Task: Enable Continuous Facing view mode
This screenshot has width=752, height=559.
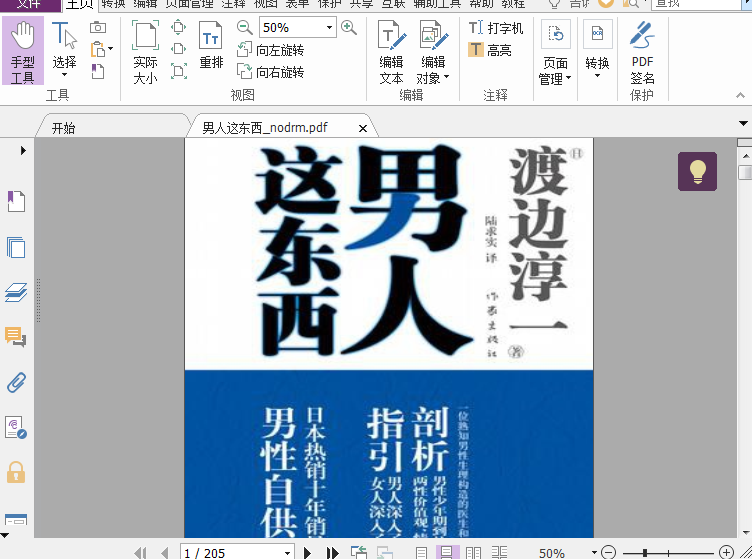Action: pos(500,553)
